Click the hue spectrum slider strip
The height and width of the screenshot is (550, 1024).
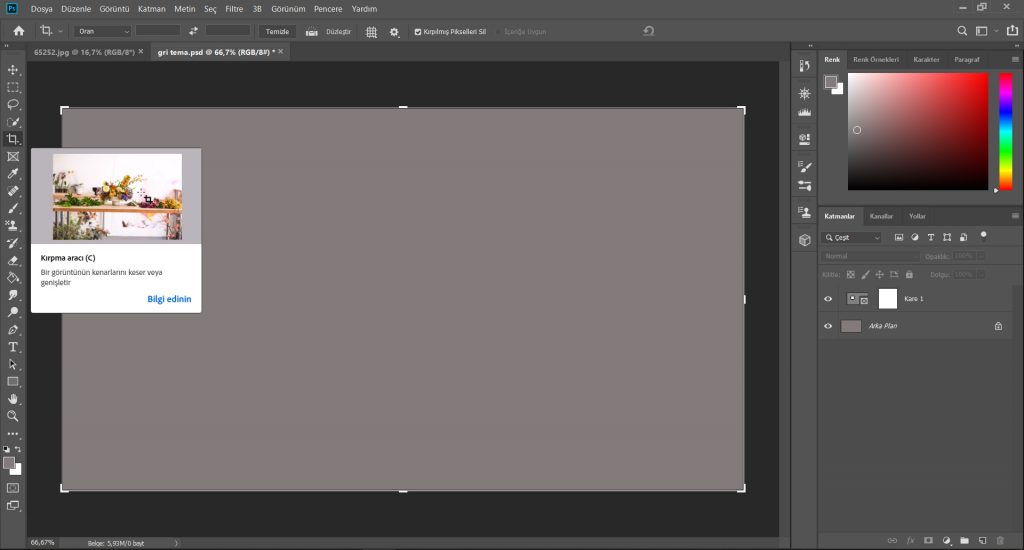[x=1005, y=130]
